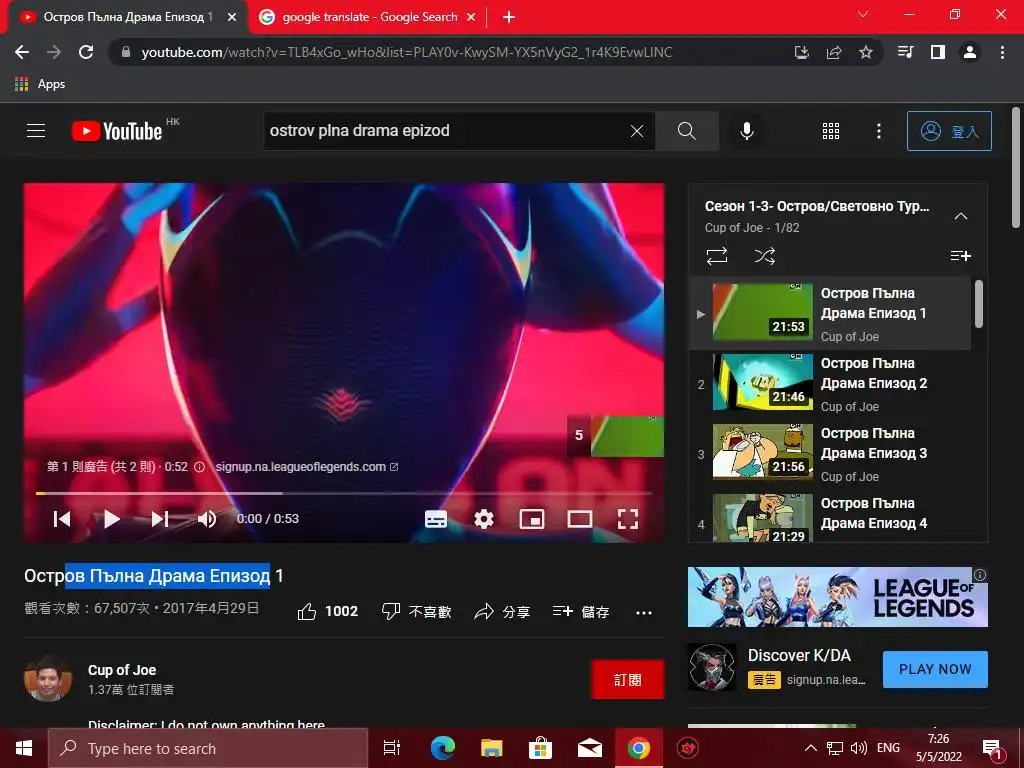Save video to playlist 儲存
This screenshot has height=768, width=1024.
click(581, 612)
